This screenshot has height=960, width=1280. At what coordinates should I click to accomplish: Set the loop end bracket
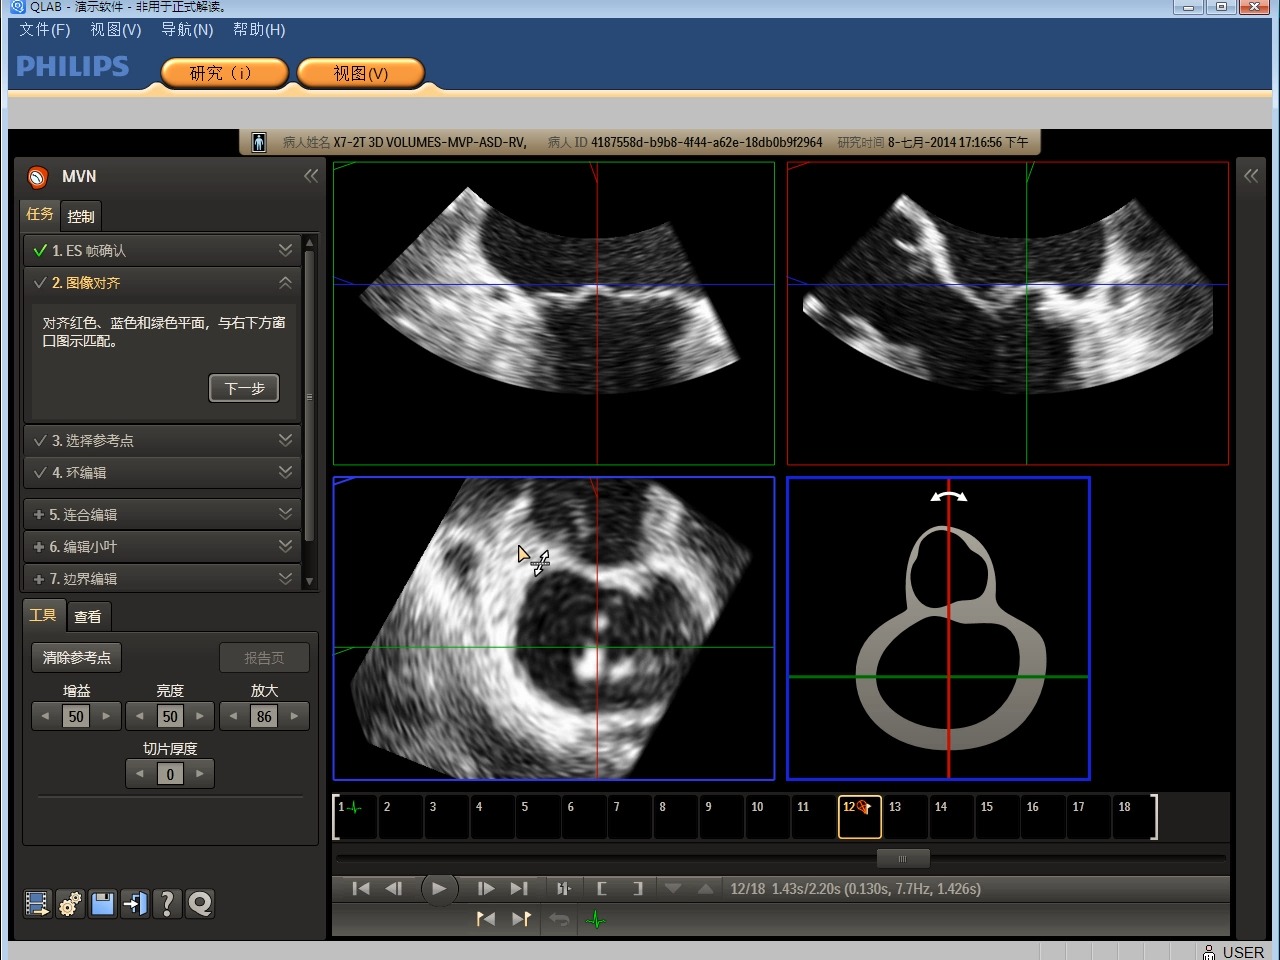pos(637,888)
